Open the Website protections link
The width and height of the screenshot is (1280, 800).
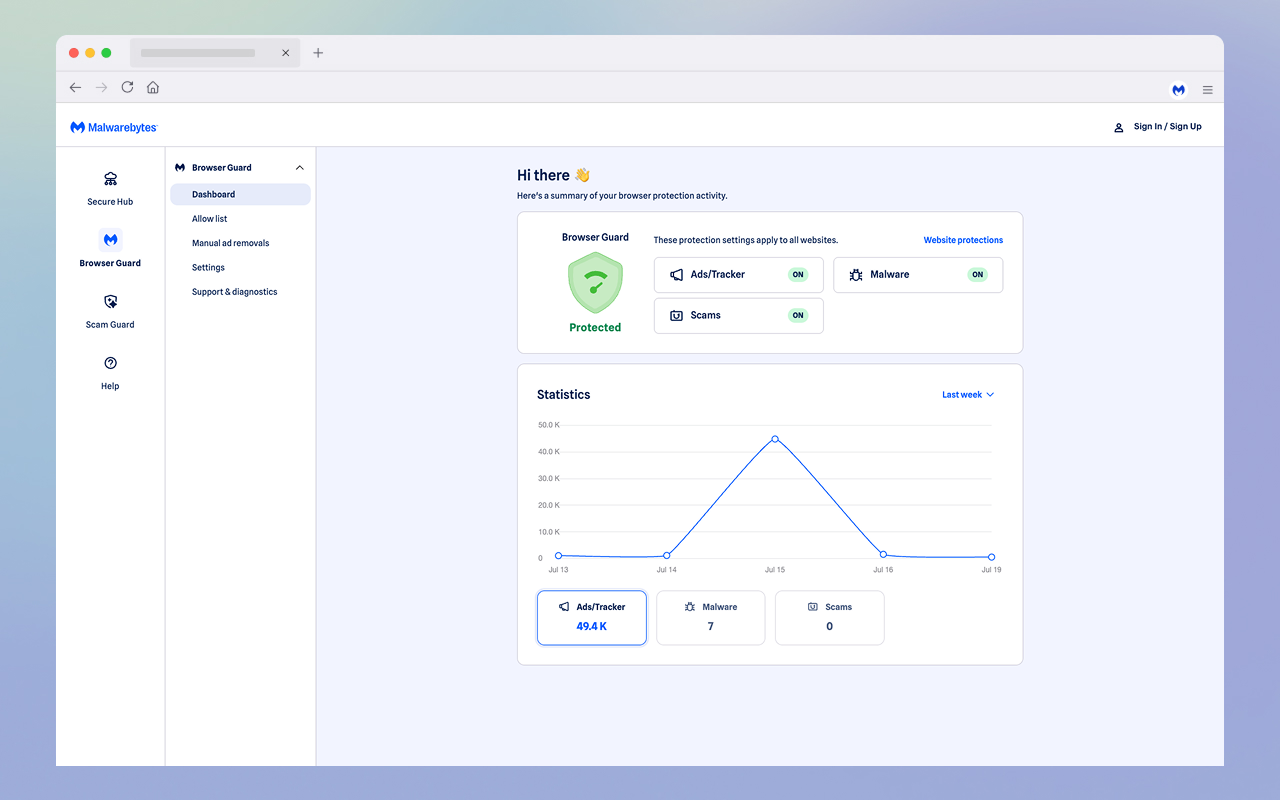tap(963, 240)
